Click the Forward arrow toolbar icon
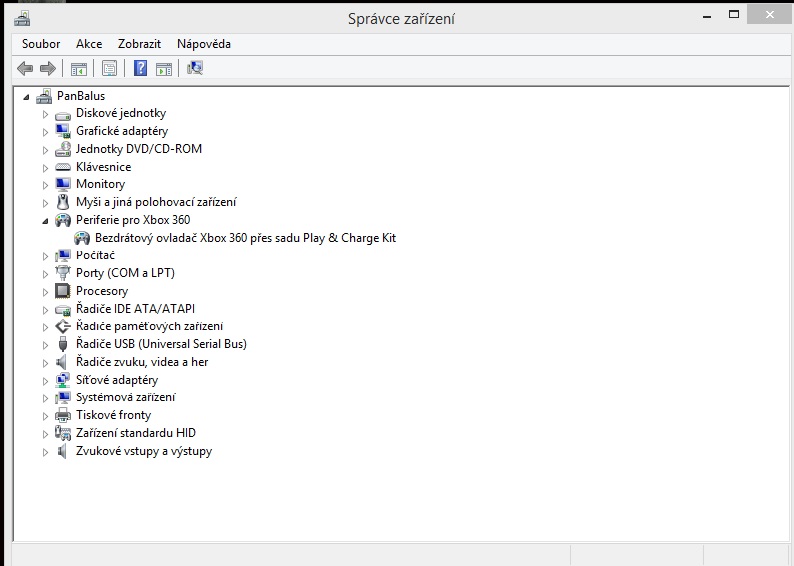The image size is (794, 566). (x=47, y=68)
